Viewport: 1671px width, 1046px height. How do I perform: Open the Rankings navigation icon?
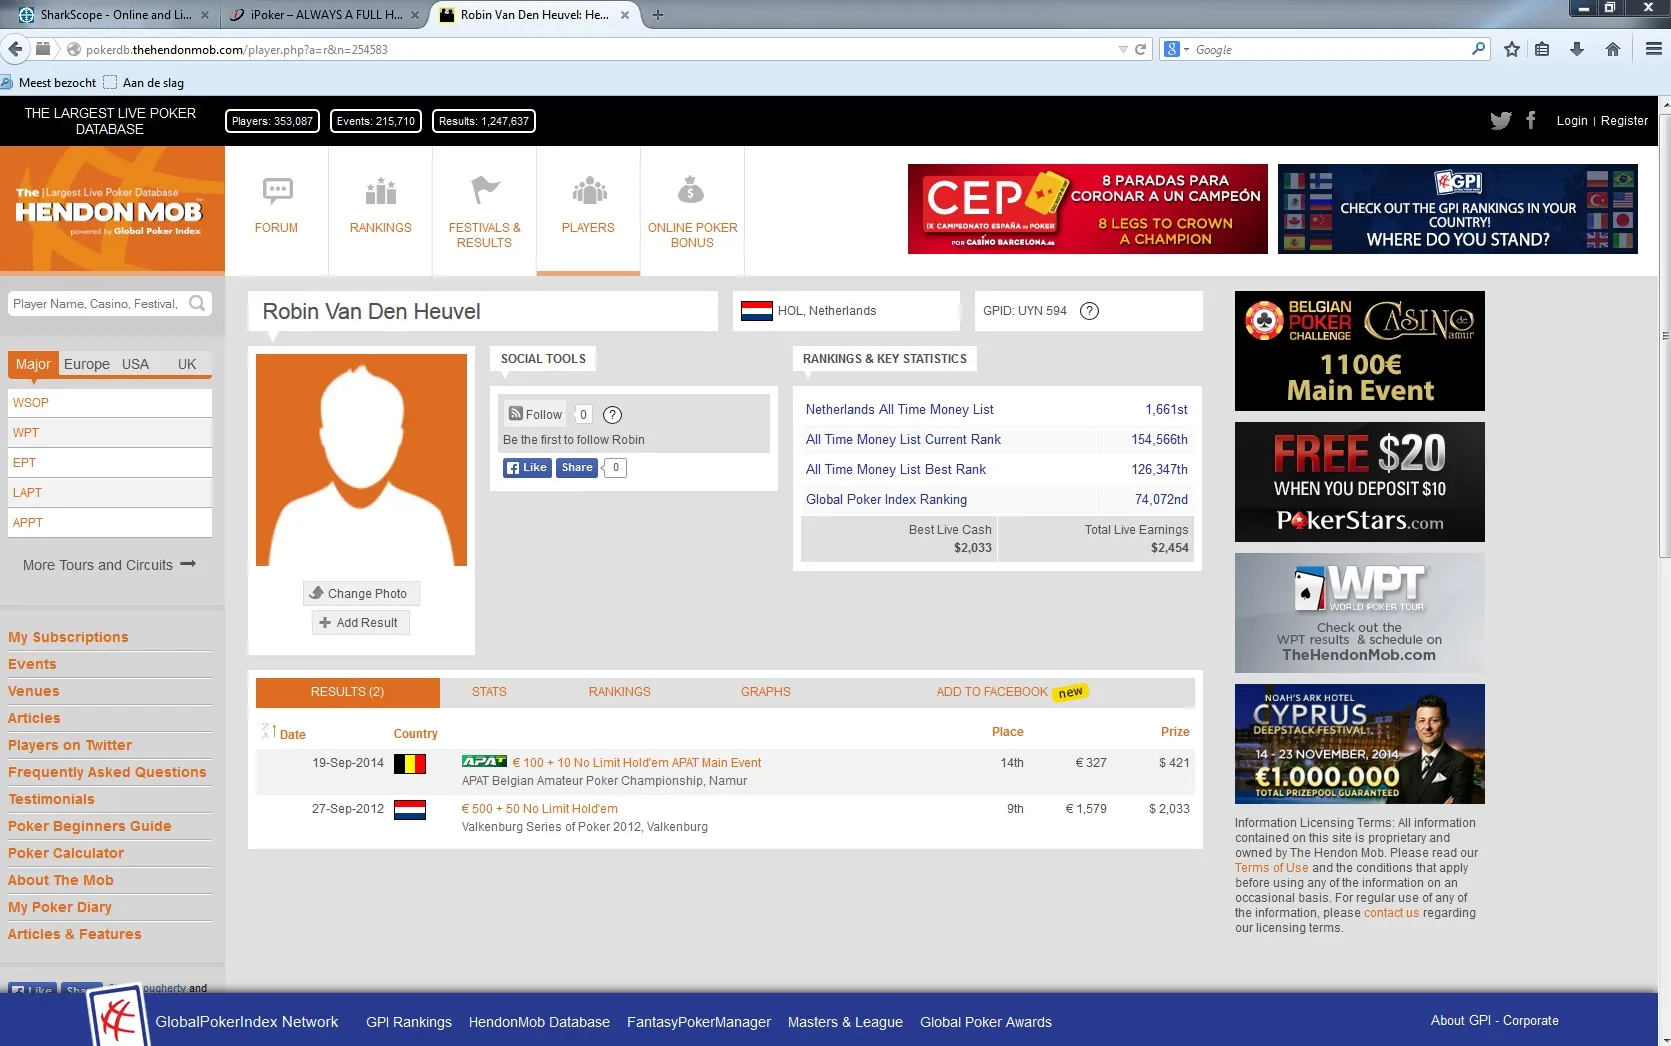point(381,190)
